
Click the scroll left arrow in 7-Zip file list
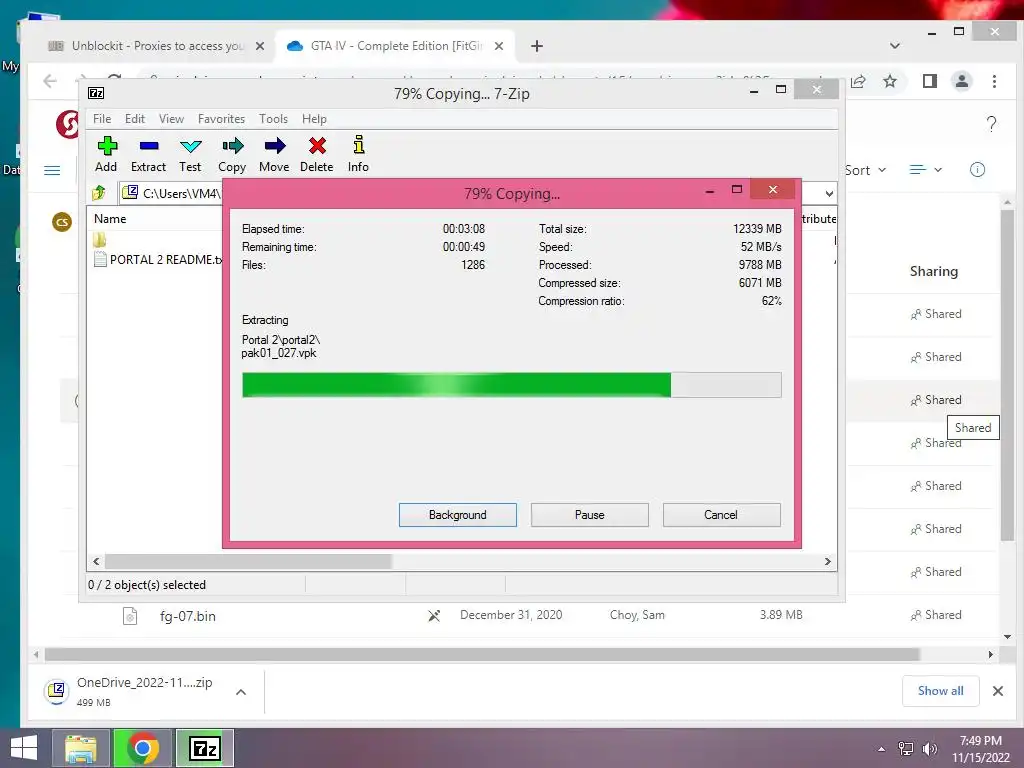[96, 562]
